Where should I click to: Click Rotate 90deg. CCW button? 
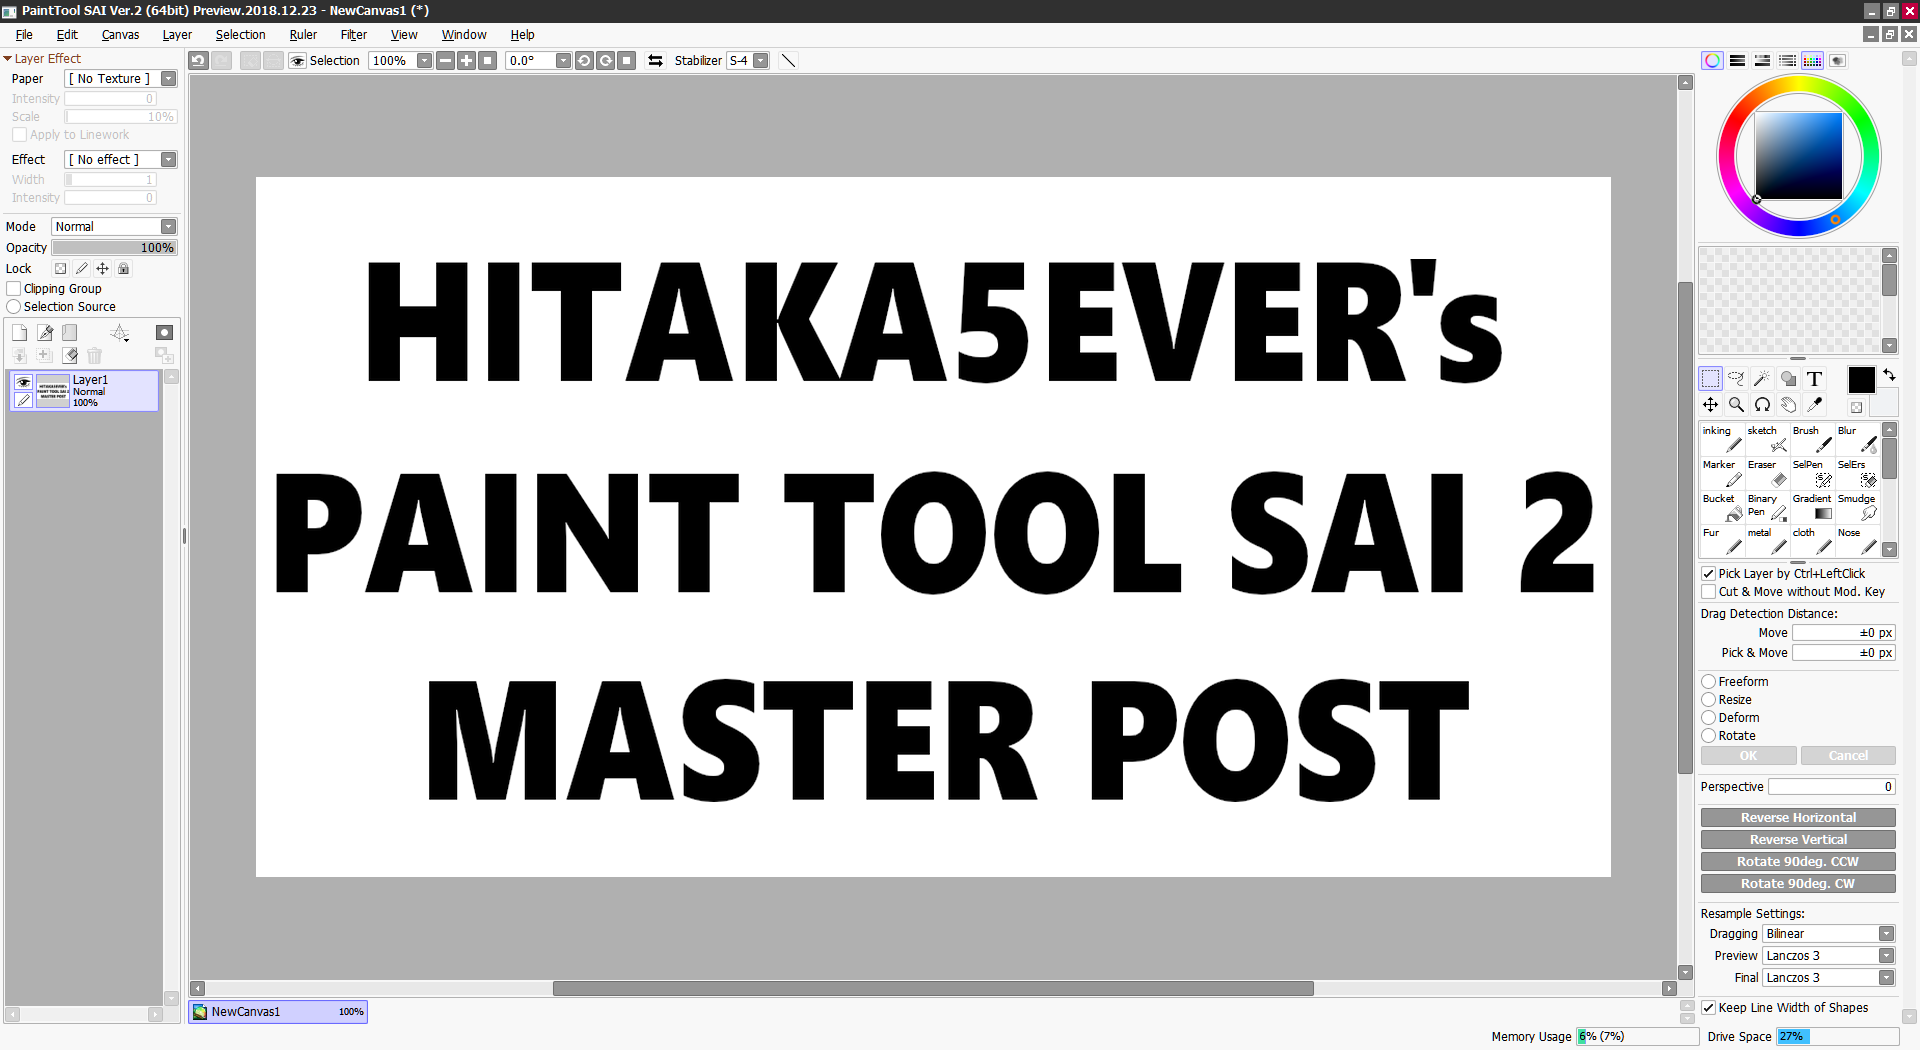[x=1798, y=862]
